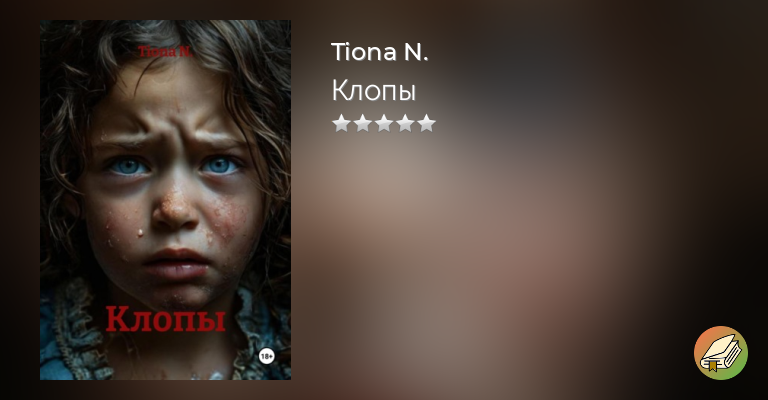Open author Tiona N. white heading
This screenshot has width=768, height=400.
(x=380, y=52)
